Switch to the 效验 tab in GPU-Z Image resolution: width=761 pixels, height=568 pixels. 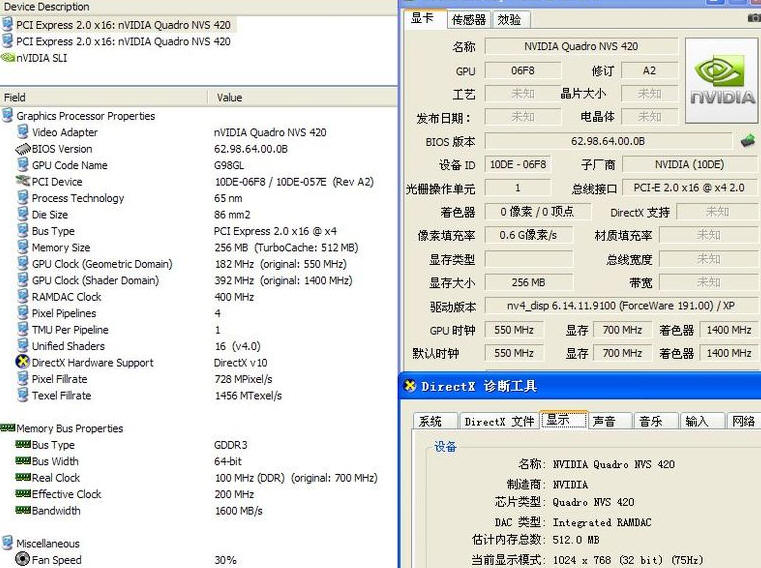click(510, 20)
